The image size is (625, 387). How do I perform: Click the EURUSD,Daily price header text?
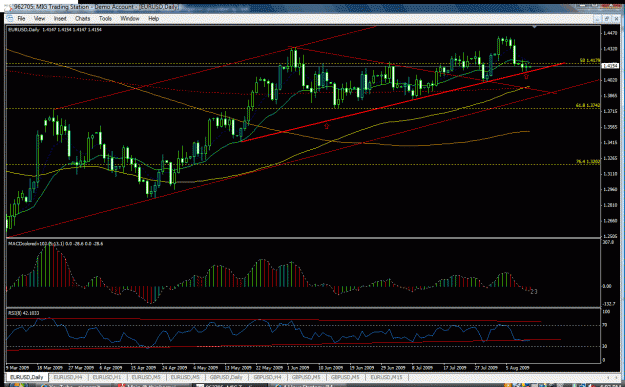point(55,29)
